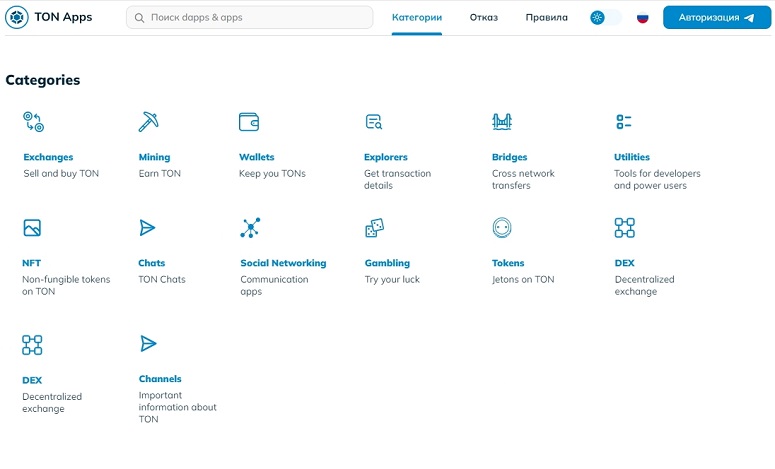Image resolution: width=775 pixels, height=469 pixels.
Task: Click 'Earn TON' description
Action: [x=160, y=173]
